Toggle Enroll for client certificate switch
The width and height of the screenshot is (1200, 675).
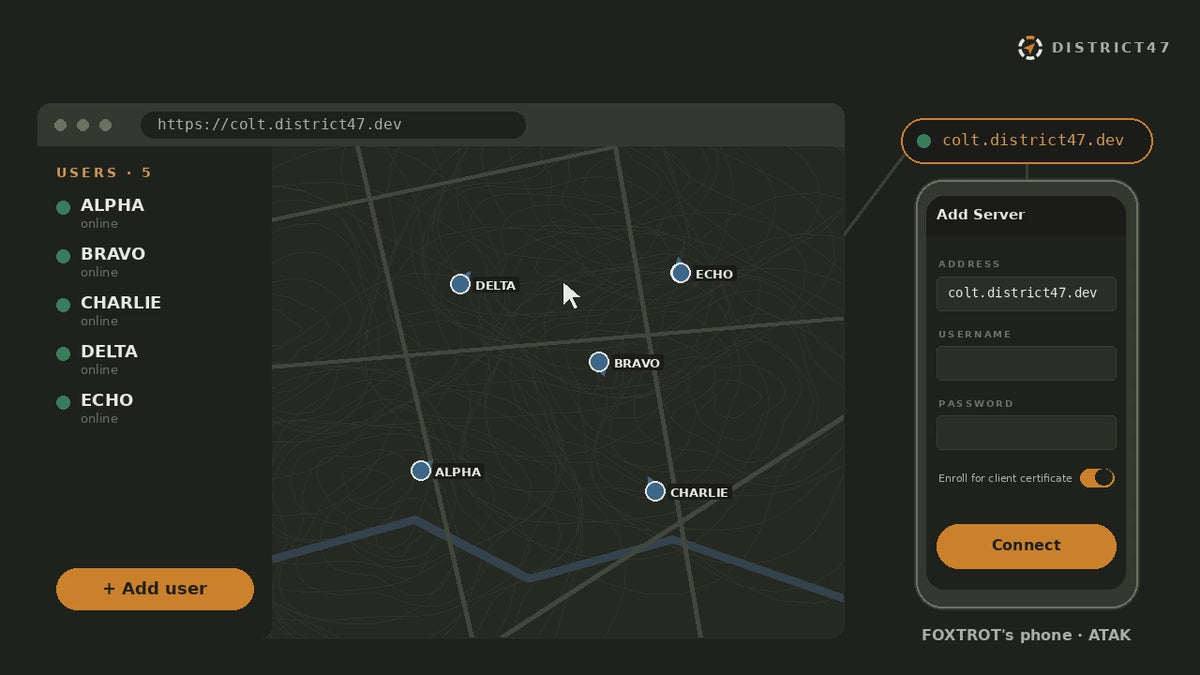point(1097,478)
